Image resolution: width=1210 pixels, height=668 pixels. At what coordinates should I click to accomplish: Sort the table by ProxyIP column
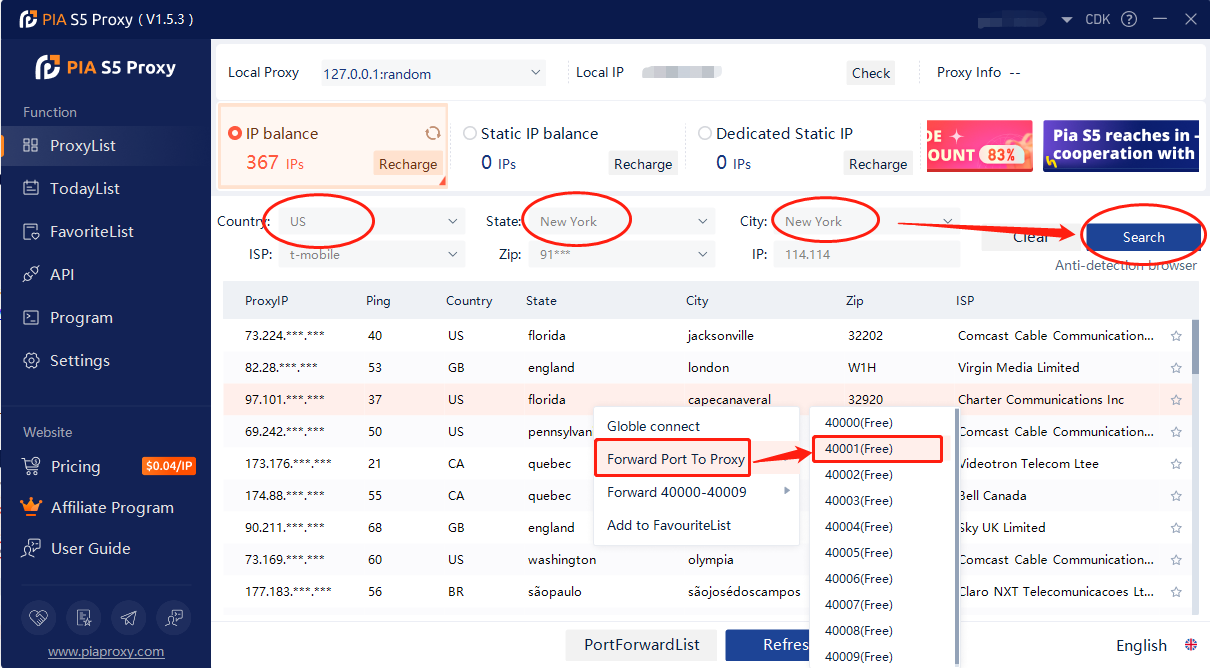[x=267, y=300]
